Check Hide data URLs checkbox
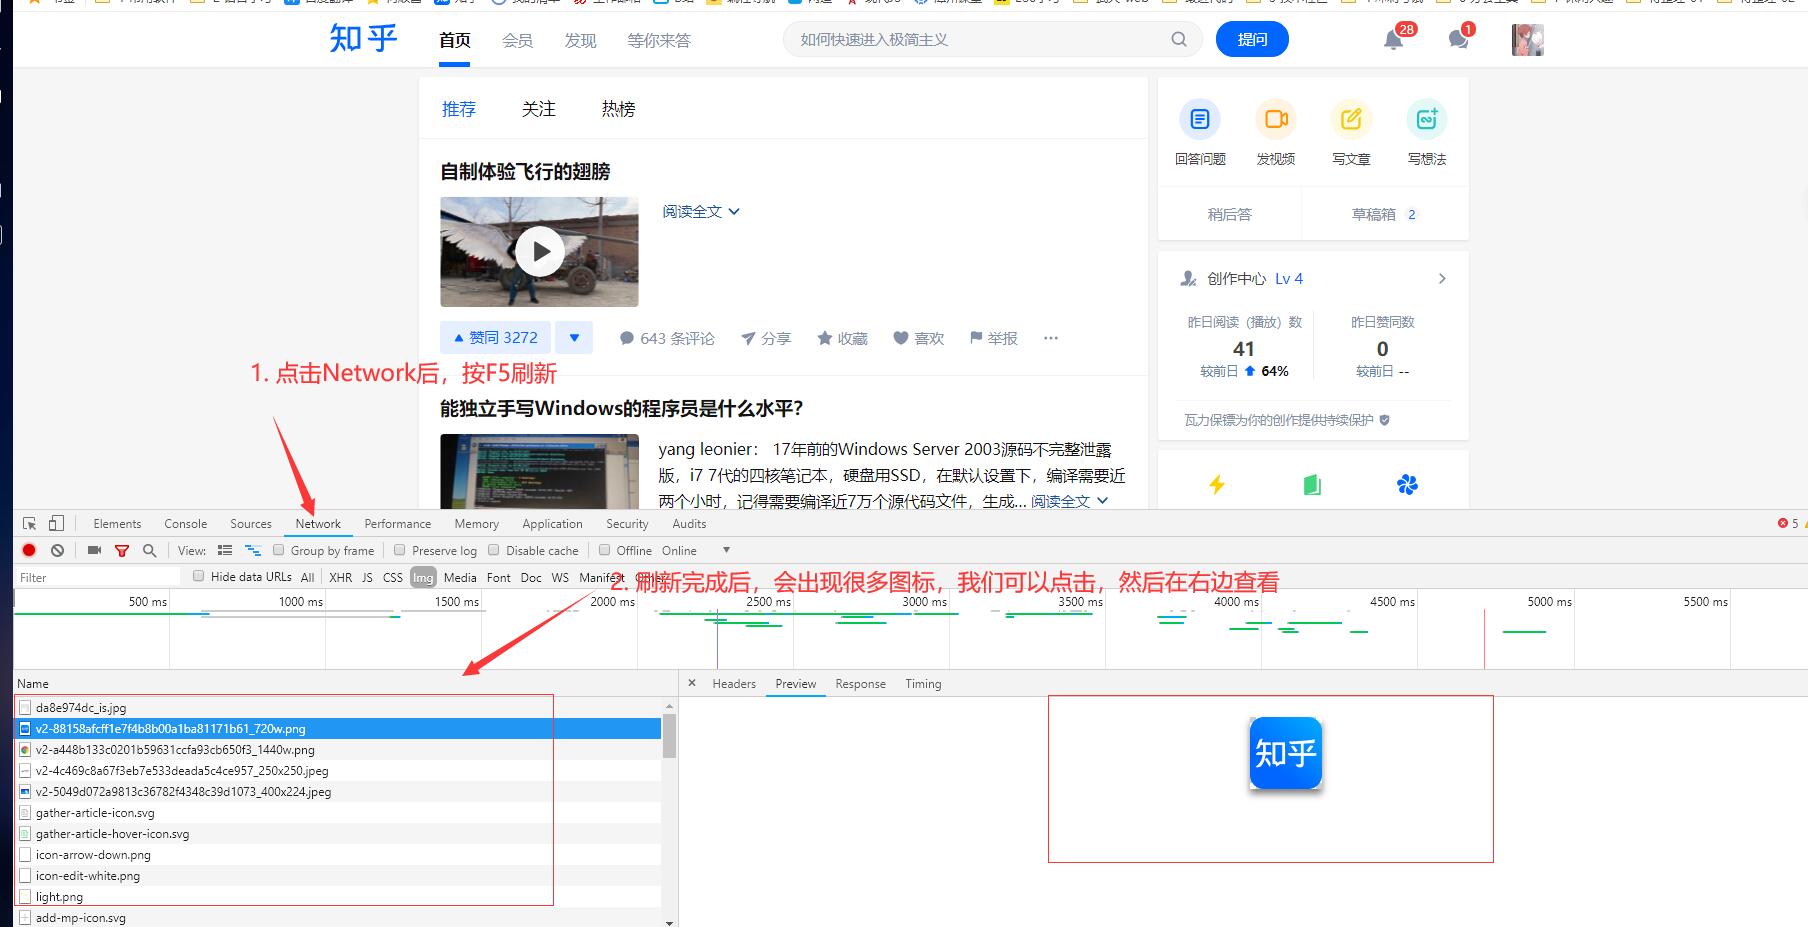This screenshot has width=1808, height=927. click(198, 576)
